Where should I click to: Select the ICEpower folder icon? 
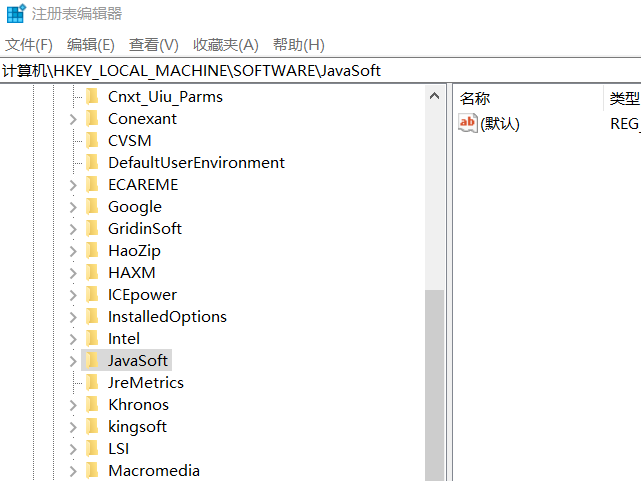click(x=92, y=295)
